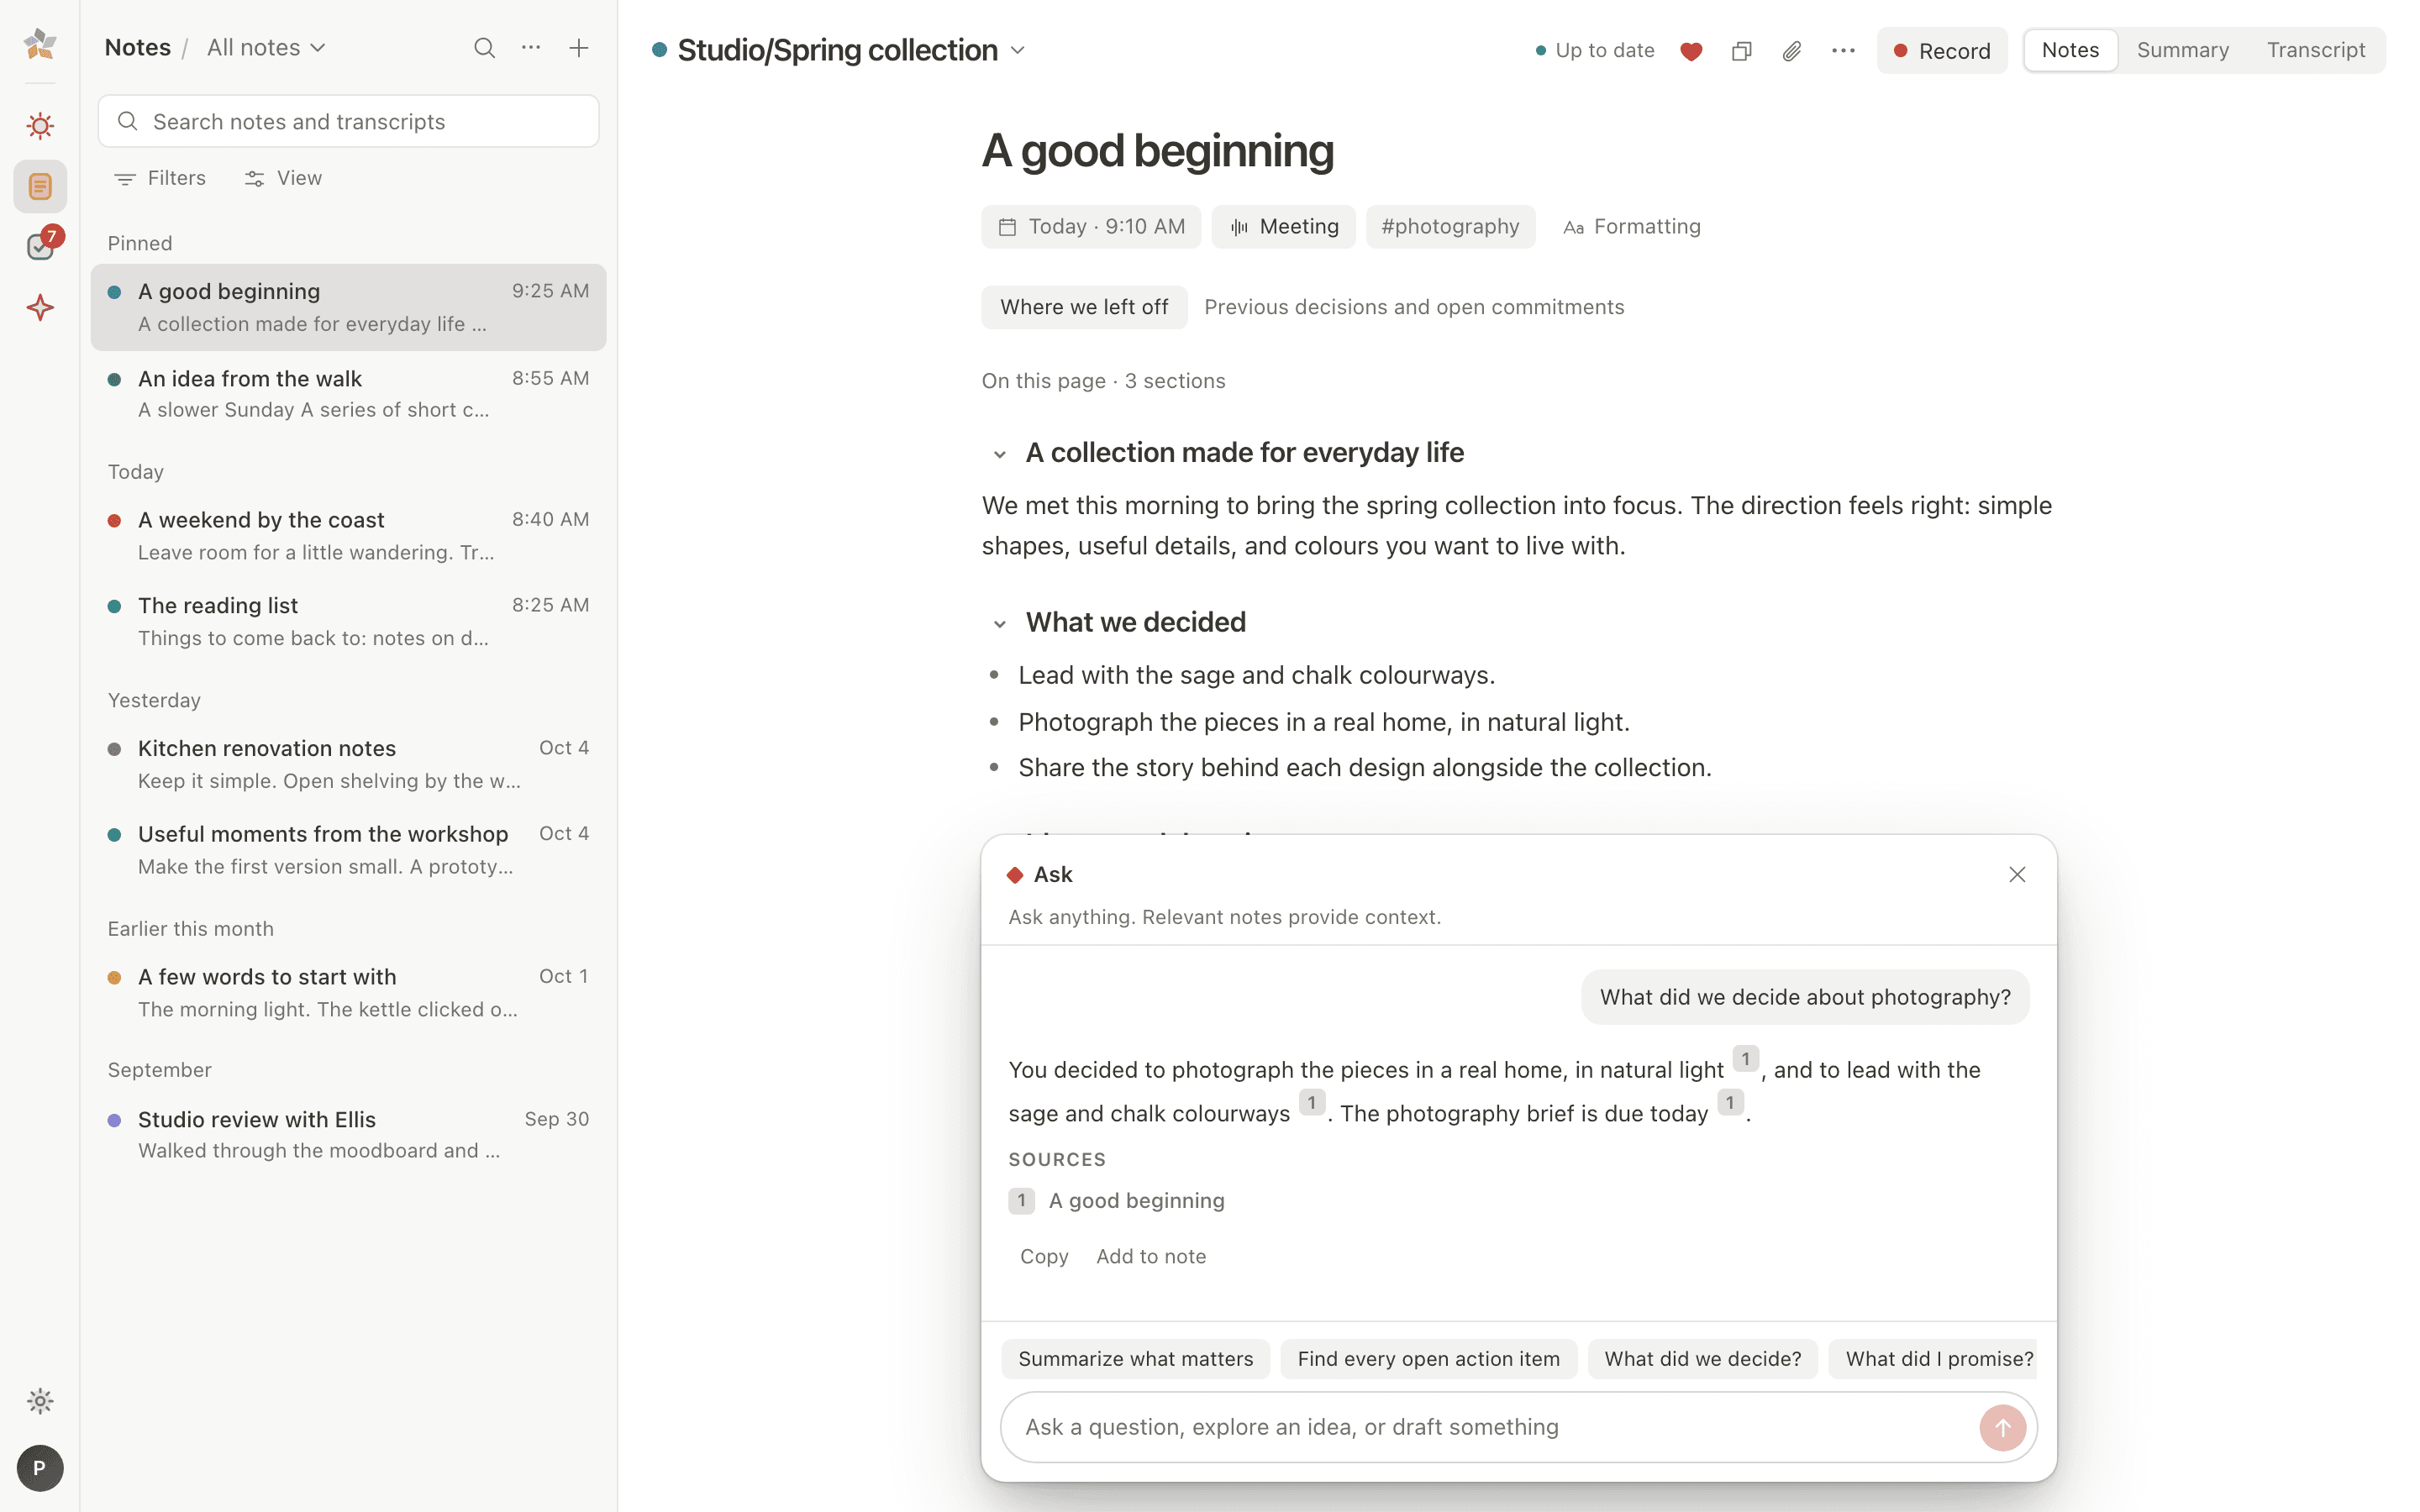The width and height of the screenshot is (2420, 1512).
Task: Send the question with arrow button
Action: [2002, 1428]
